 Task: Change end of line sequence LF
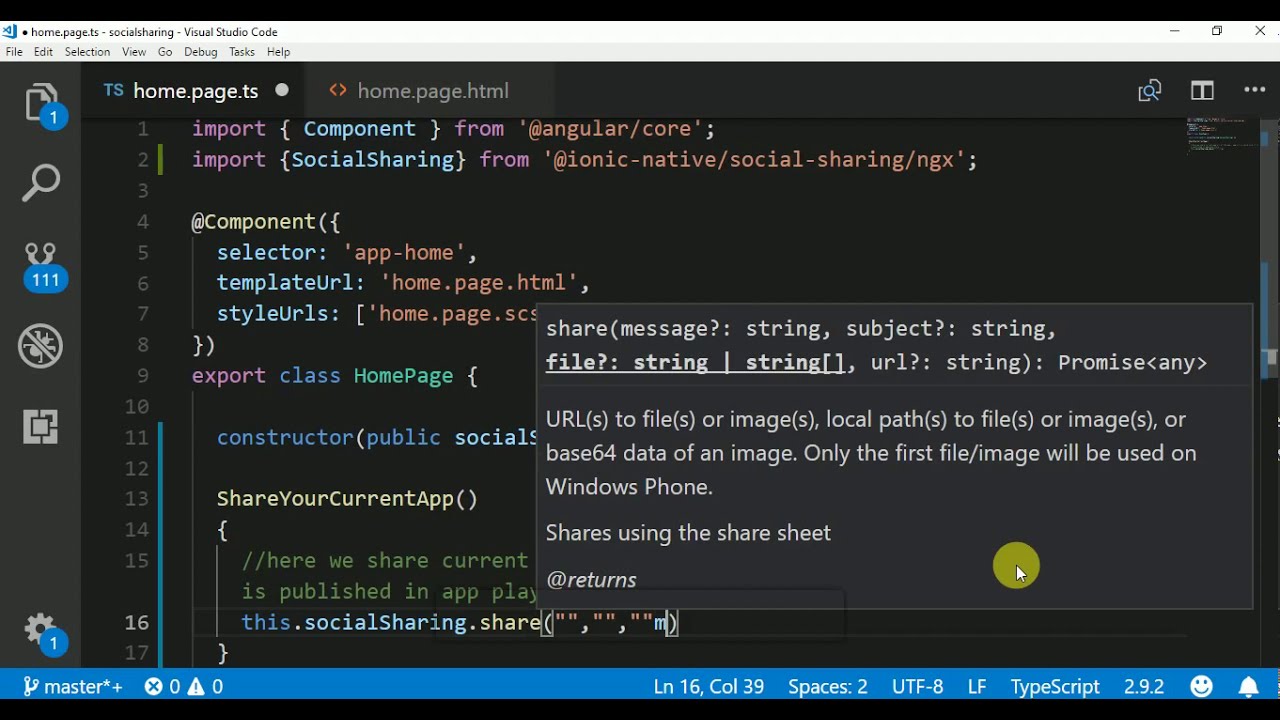click(977, 686)
